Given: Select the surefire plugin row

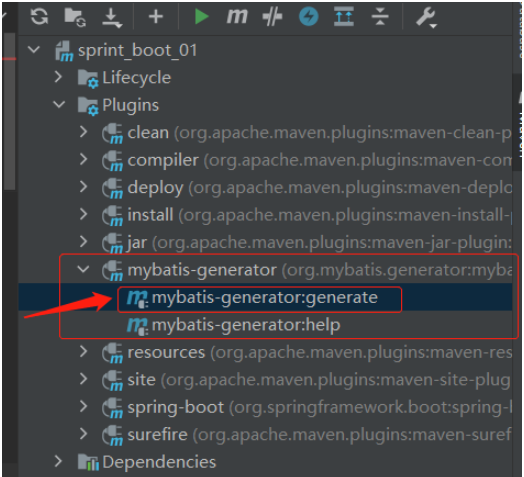Looking at the screenshot, I should pos(265,435).
